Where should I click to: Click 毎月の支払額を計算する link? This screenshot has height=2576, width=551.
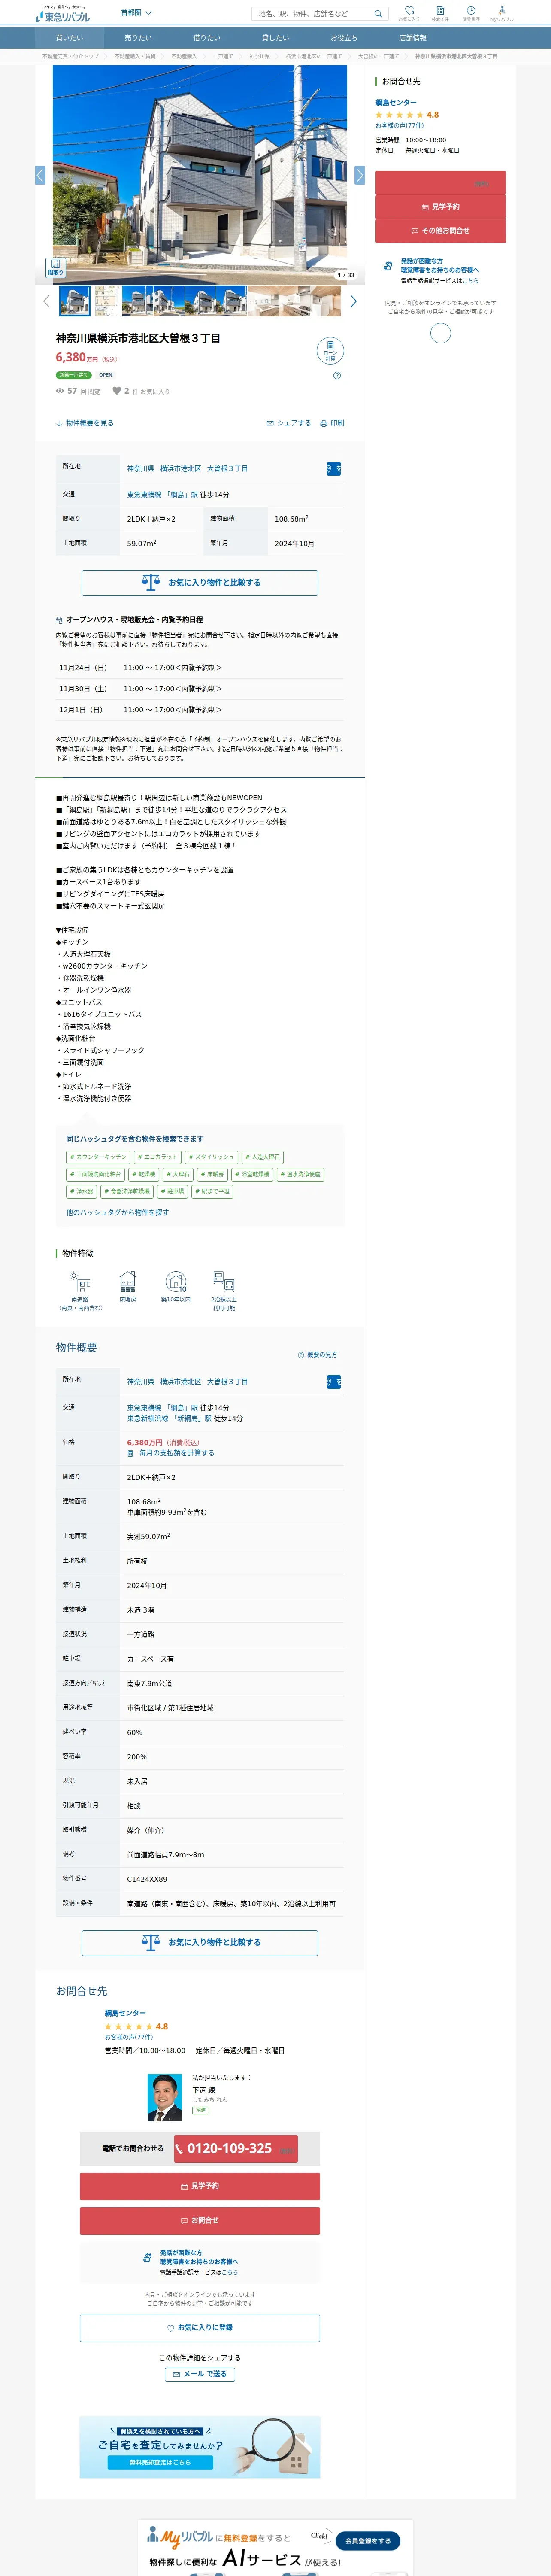point(171,1453)
